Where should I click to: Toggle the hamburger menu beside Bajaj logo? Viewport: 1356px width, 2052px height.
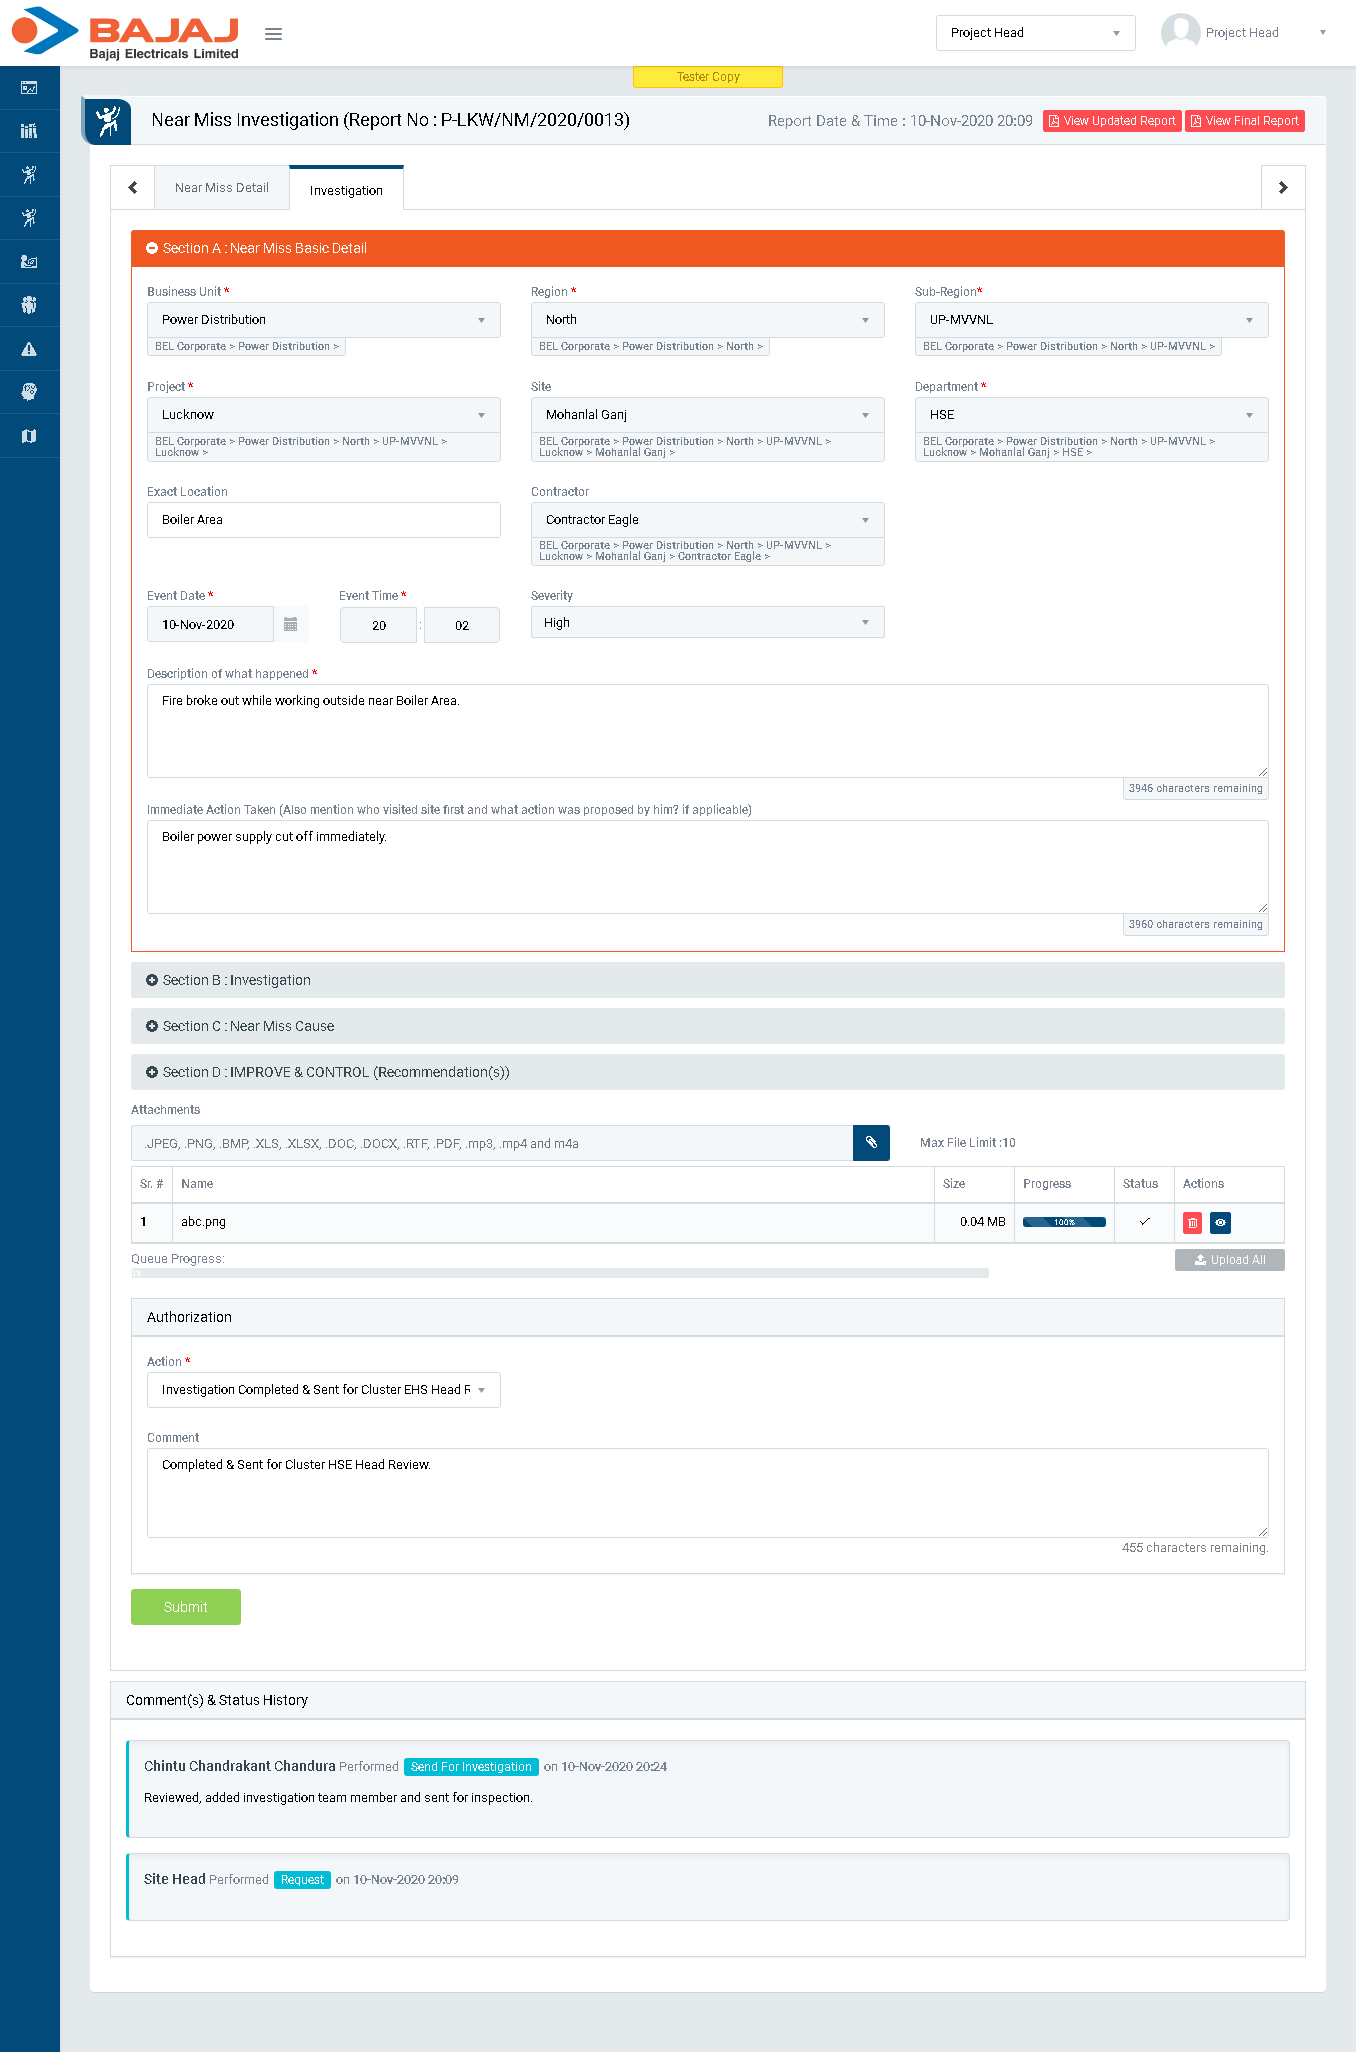click(273, 34)
